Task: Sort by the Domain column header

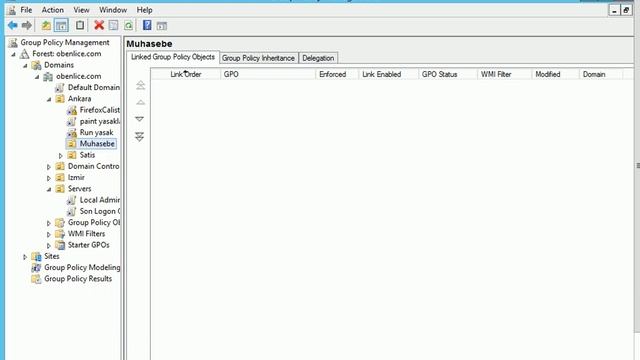Action: coord(601,74)
